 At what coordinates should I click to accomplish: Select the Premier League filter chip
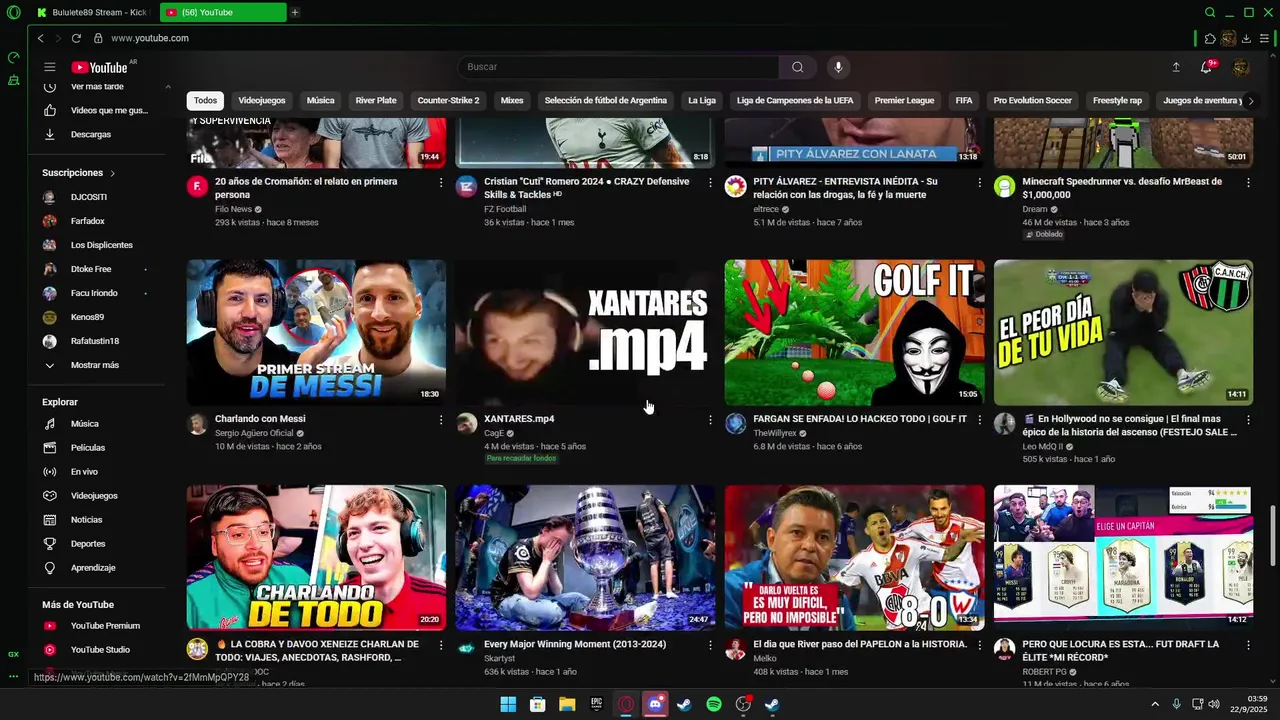(x=904, y=100)
